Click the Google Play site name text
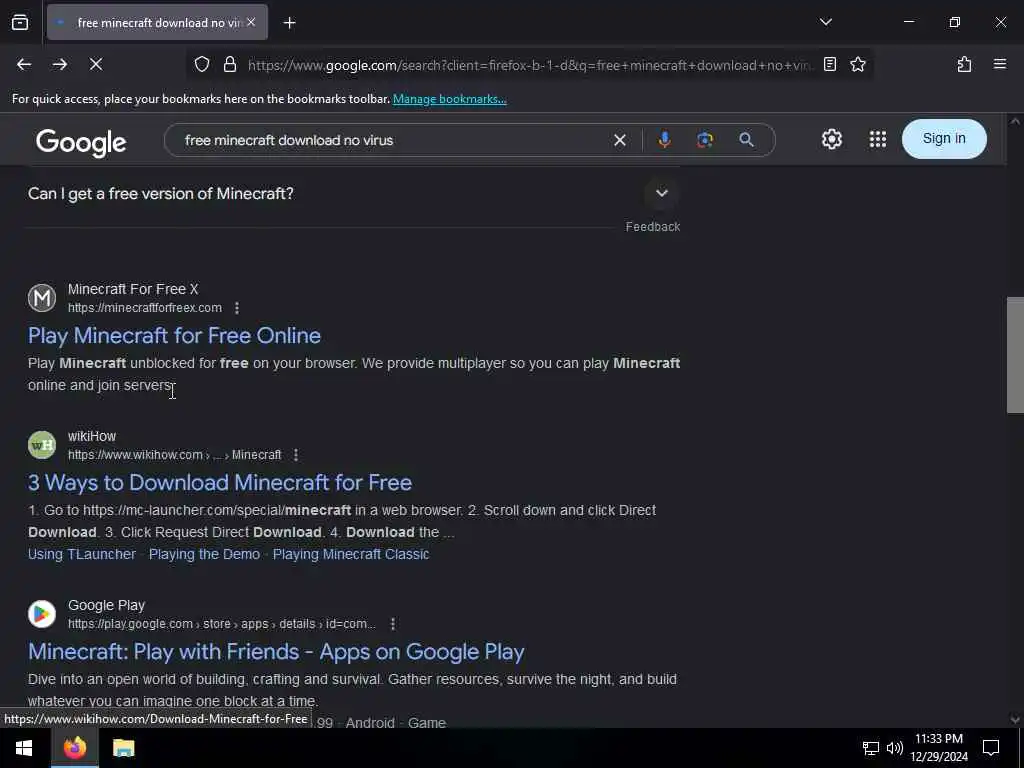 point(106,605)
